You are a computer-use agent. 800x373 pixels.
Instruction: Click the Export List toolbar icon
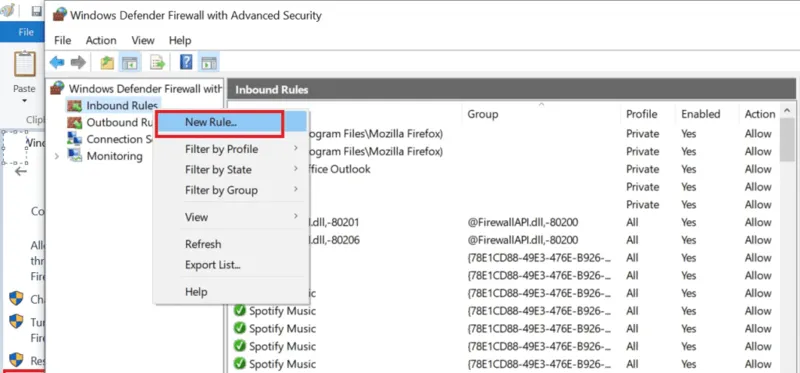coord(158,63)
